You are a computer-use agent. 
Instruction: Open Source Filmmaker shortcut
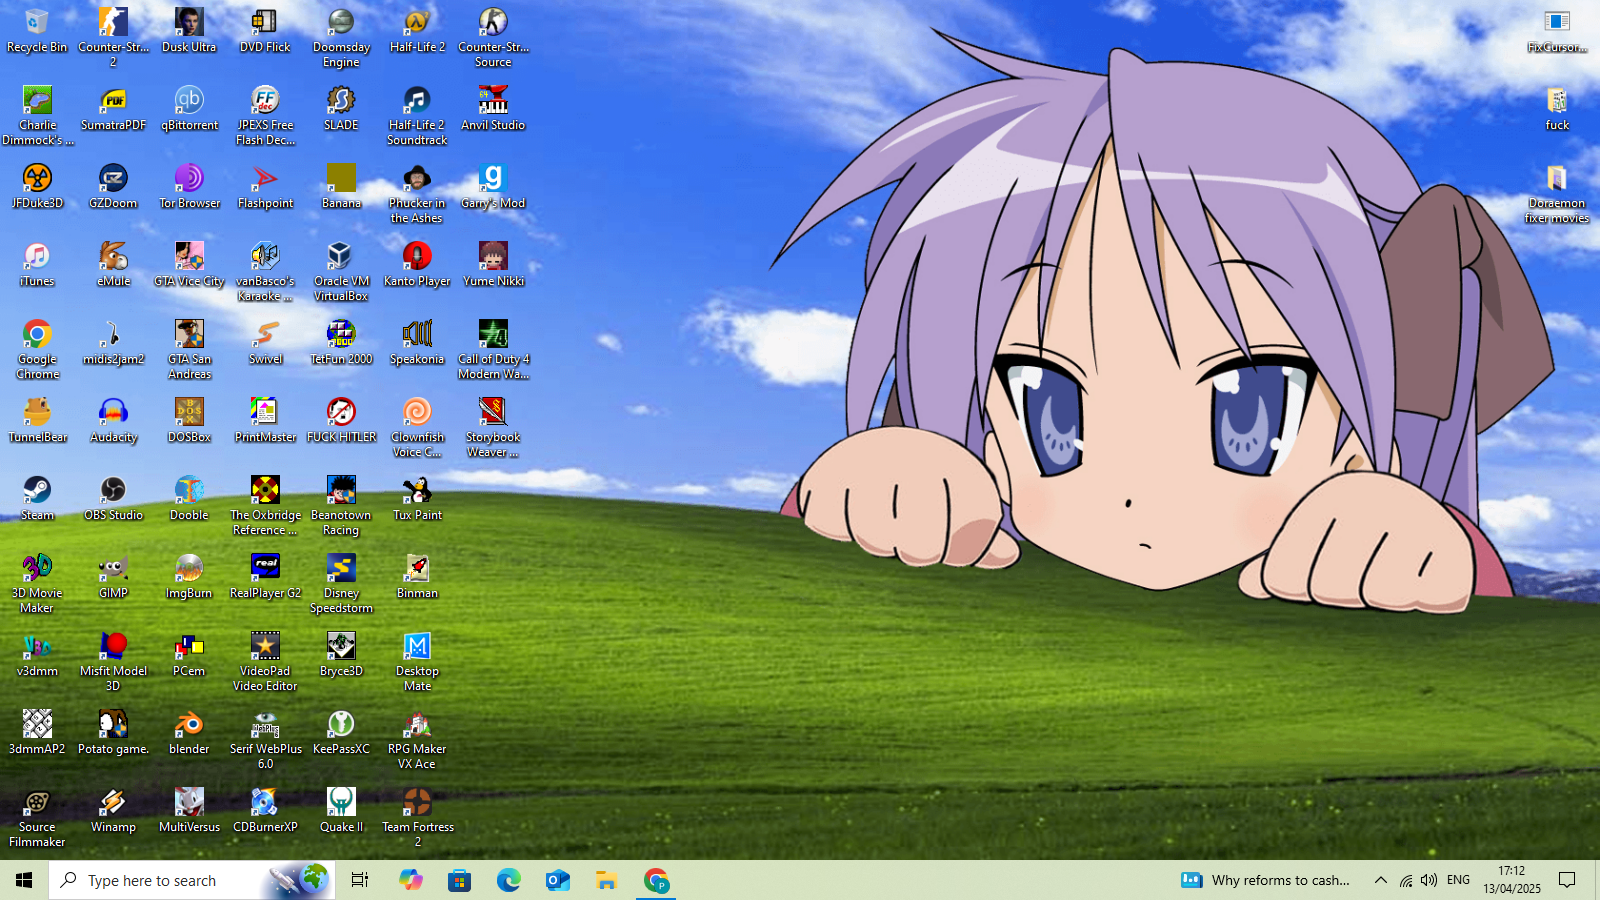37,818
